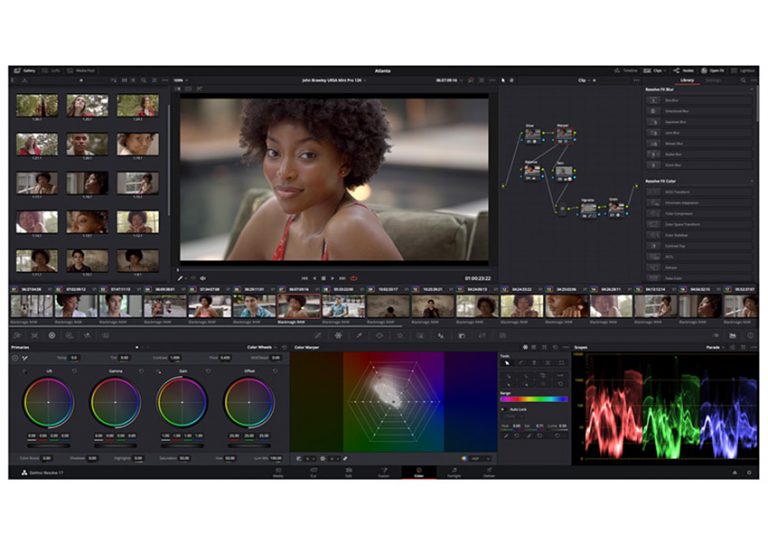Screen dimensions: 768x543
Task: Open project settings gear icon
Action: [x=748, y=471]
